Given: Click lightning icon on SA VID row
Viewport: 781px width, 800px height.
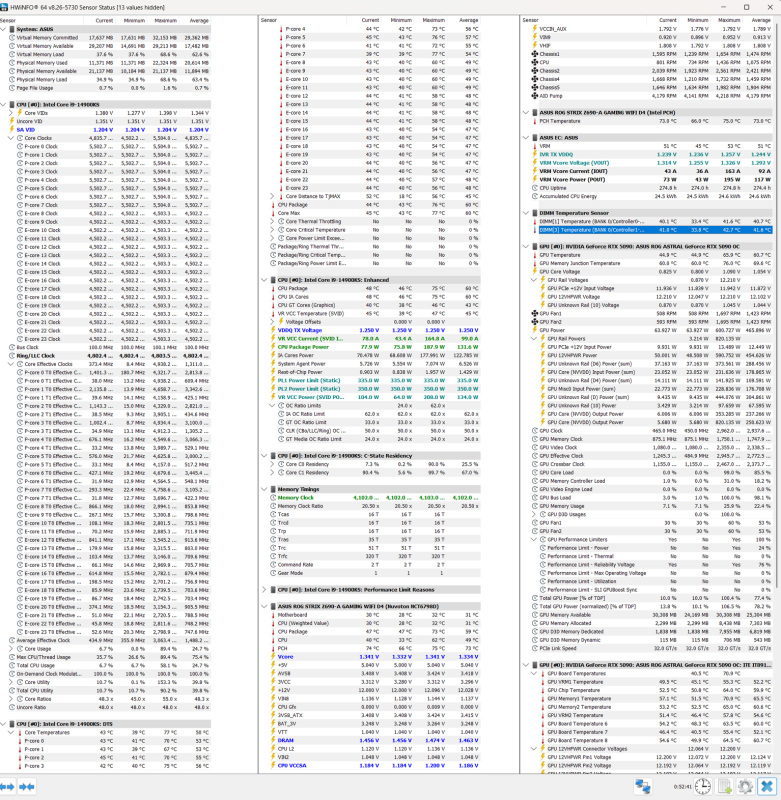Looking at the screenshot, I should 12,130.
